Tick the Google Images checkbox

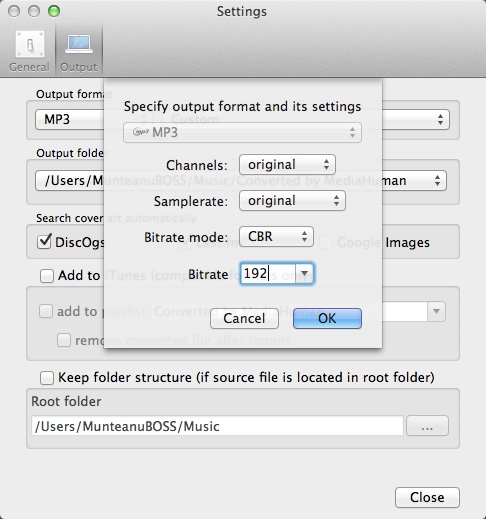point(326,242)
